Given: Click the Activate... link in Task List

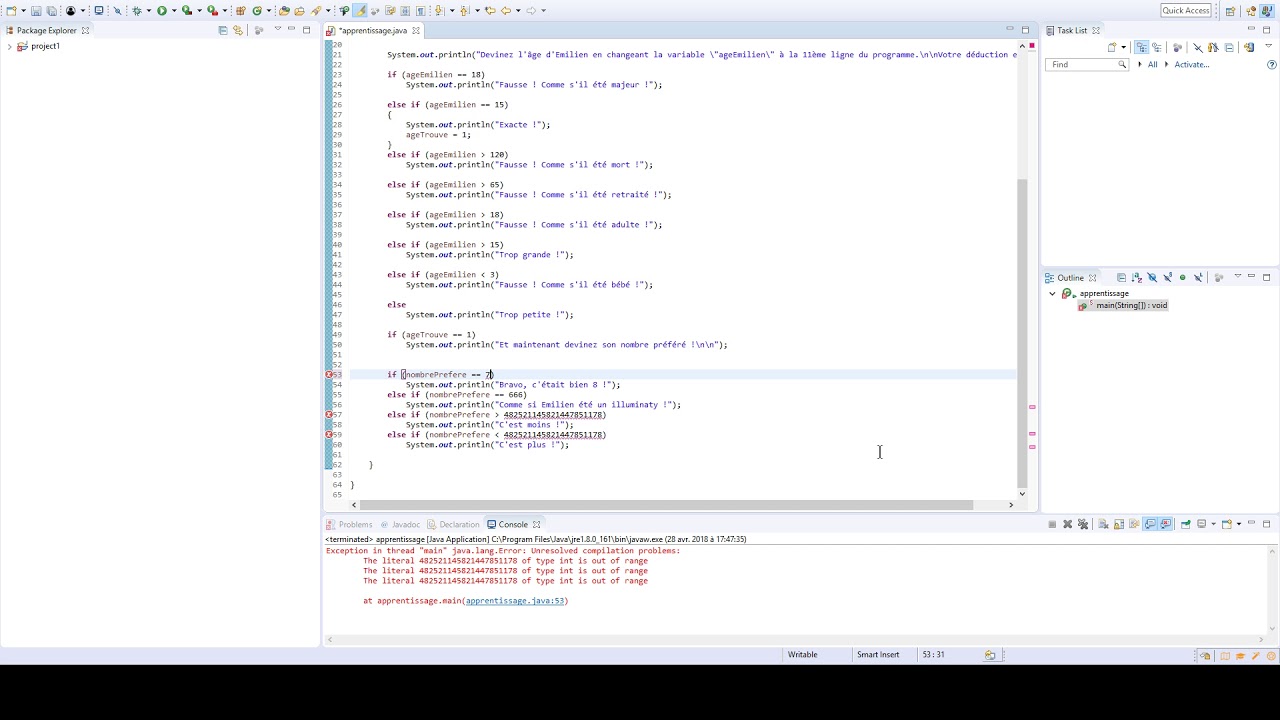Looking at the screenshot, I should (x=1192, y=64).
